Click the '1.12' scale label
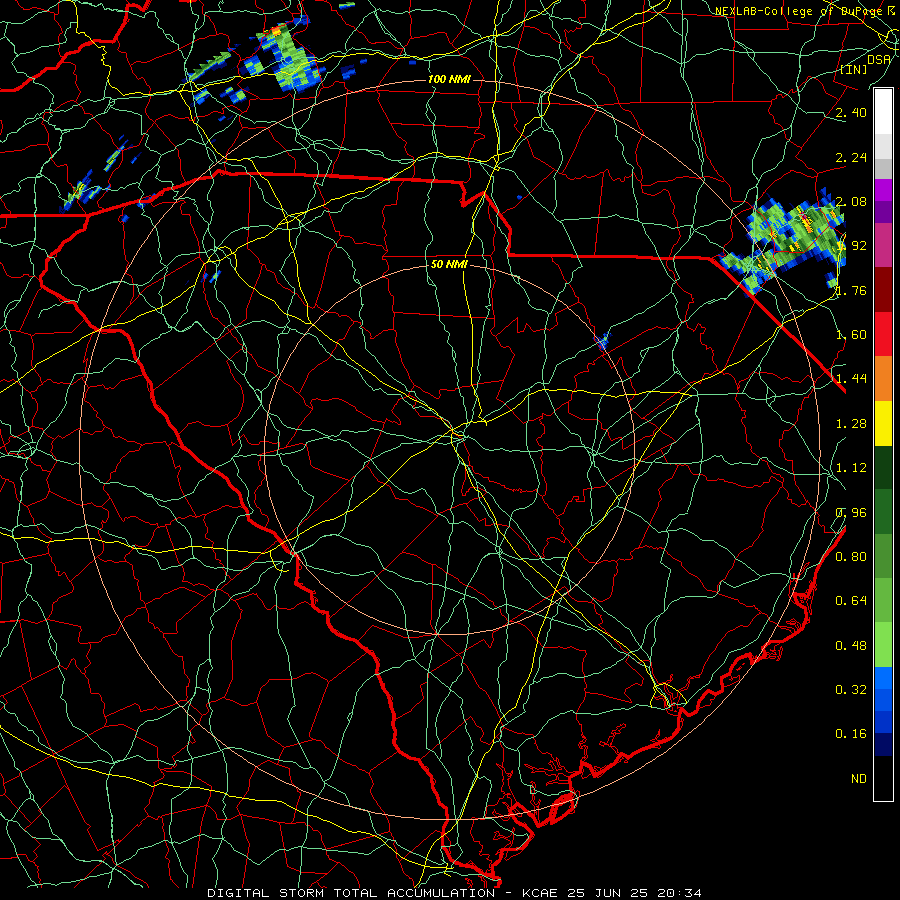900x900 pixels. tap(852, 468)
